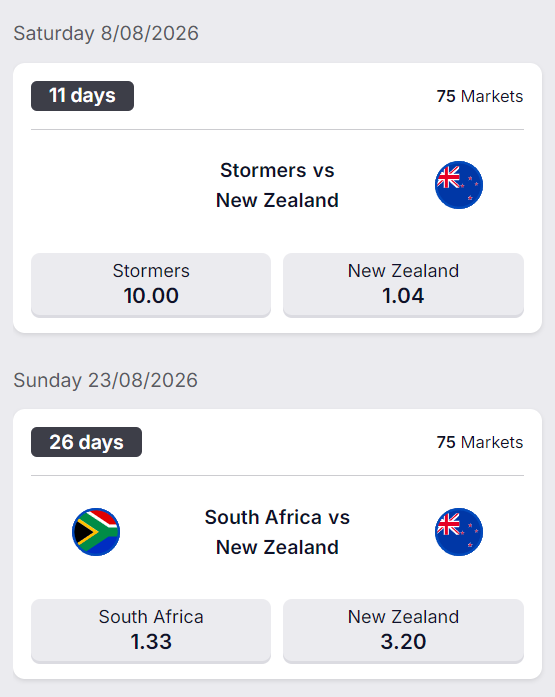Select the Saturday 8/08/2026 date heading
555x697 pixels.
point(106,33)
